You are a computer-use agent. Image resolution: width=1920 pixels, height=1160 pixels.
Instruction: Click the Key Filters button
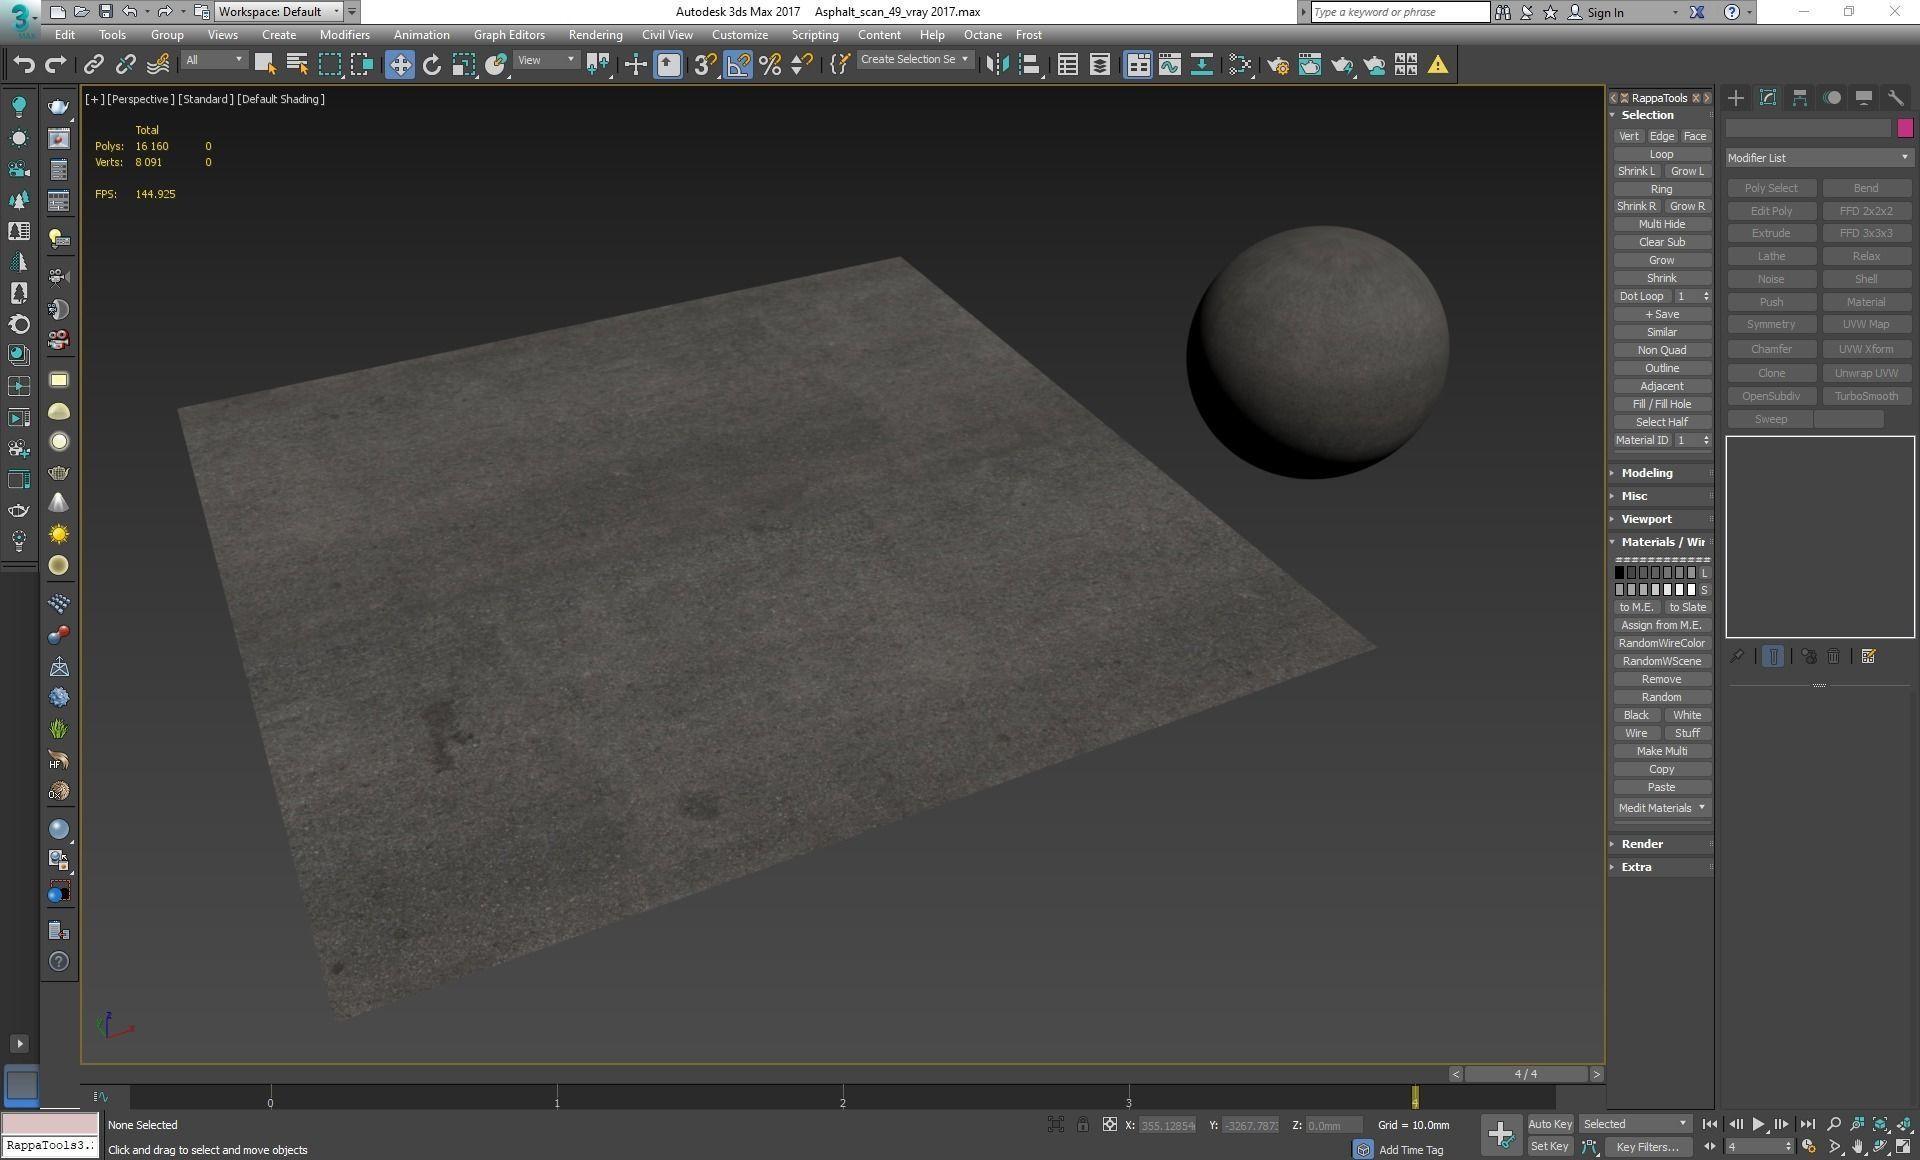[1647, 1147]
